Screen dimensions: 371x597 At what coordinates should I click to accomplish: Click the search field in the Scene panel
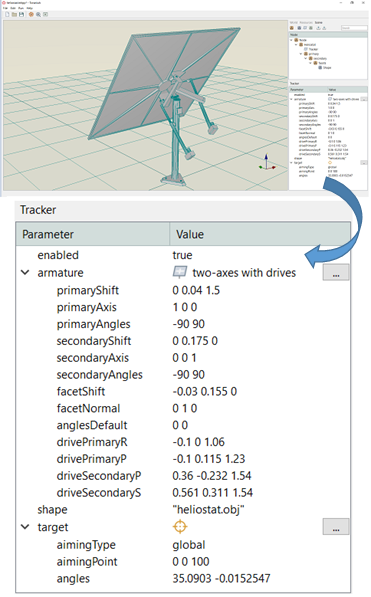point(354,28)
